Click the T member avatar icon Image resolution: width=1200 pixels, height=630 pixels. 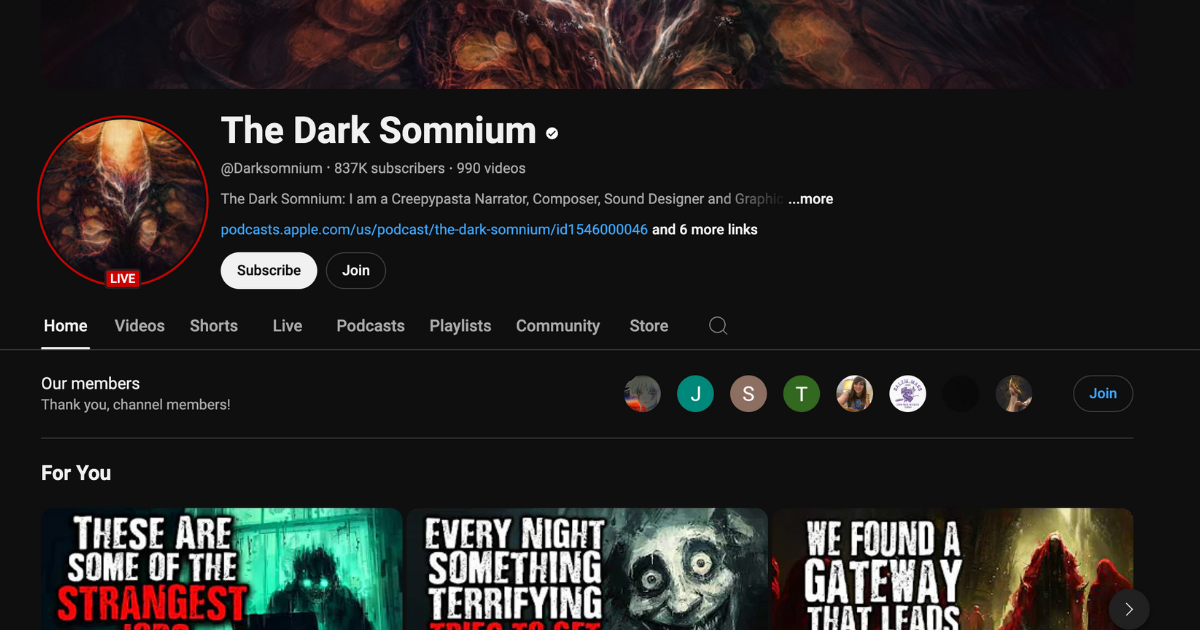click(801, 393)
